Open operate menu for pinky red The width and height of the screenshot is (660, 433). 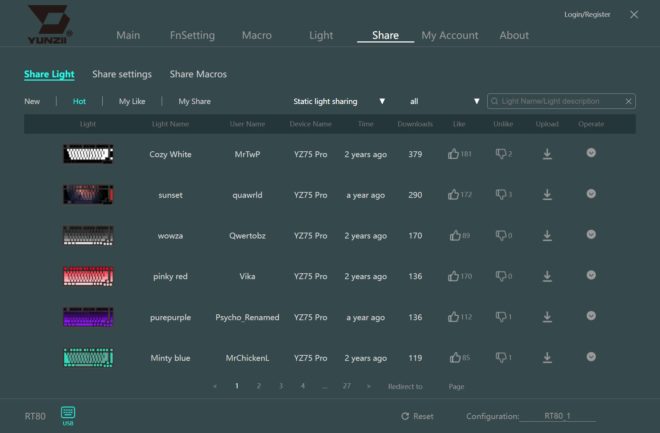pyautogui.click(x=591, y=275)
